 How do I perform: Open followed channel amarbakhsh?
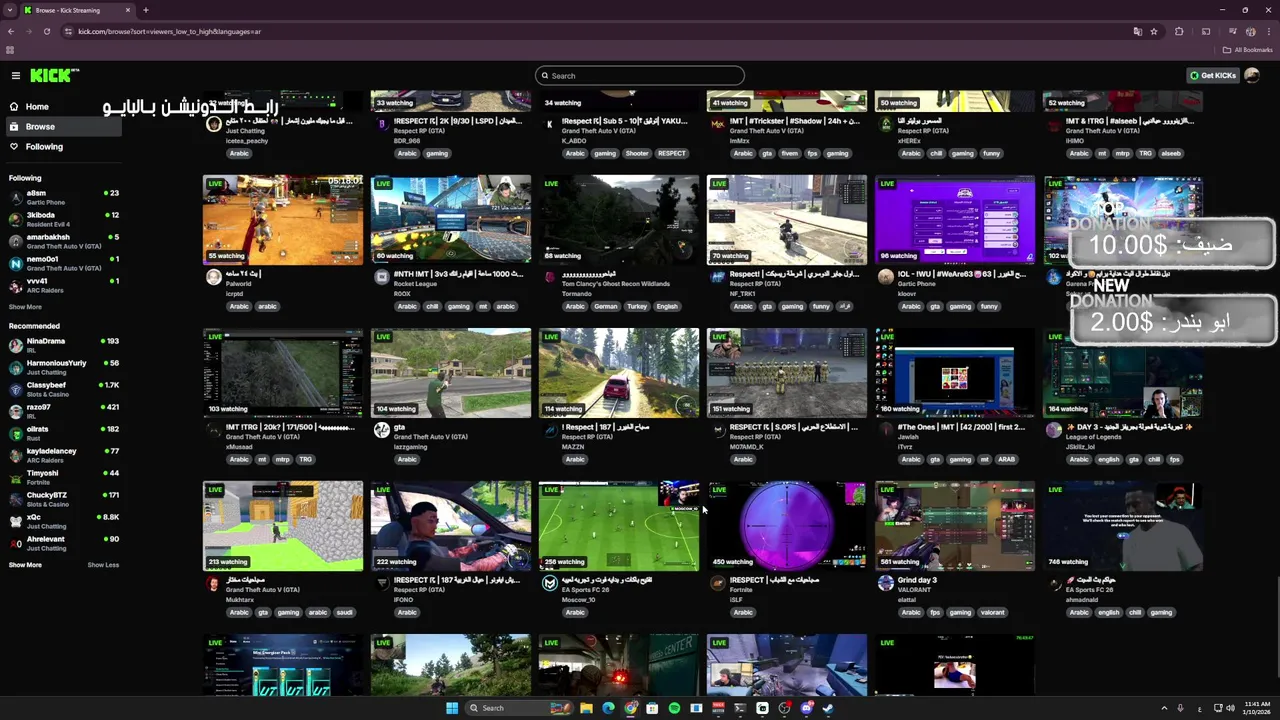[x=63, y=241]
